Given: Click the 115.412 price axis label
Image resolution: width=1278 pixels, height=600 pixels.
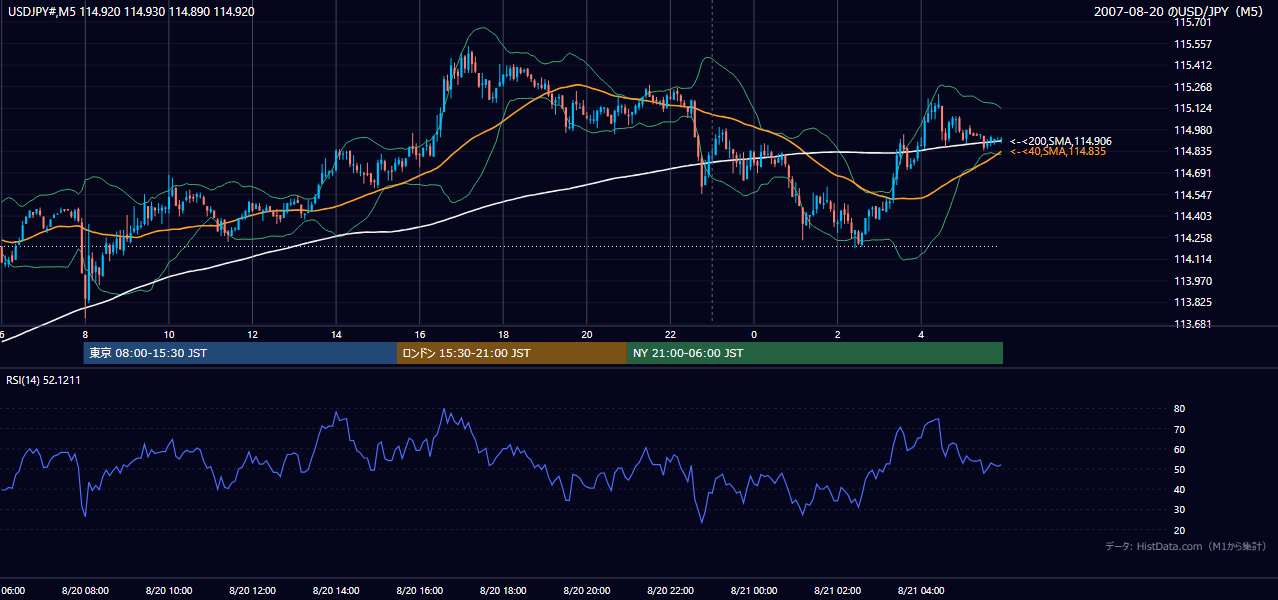Looking at the screenshot, I should 1192,65.
